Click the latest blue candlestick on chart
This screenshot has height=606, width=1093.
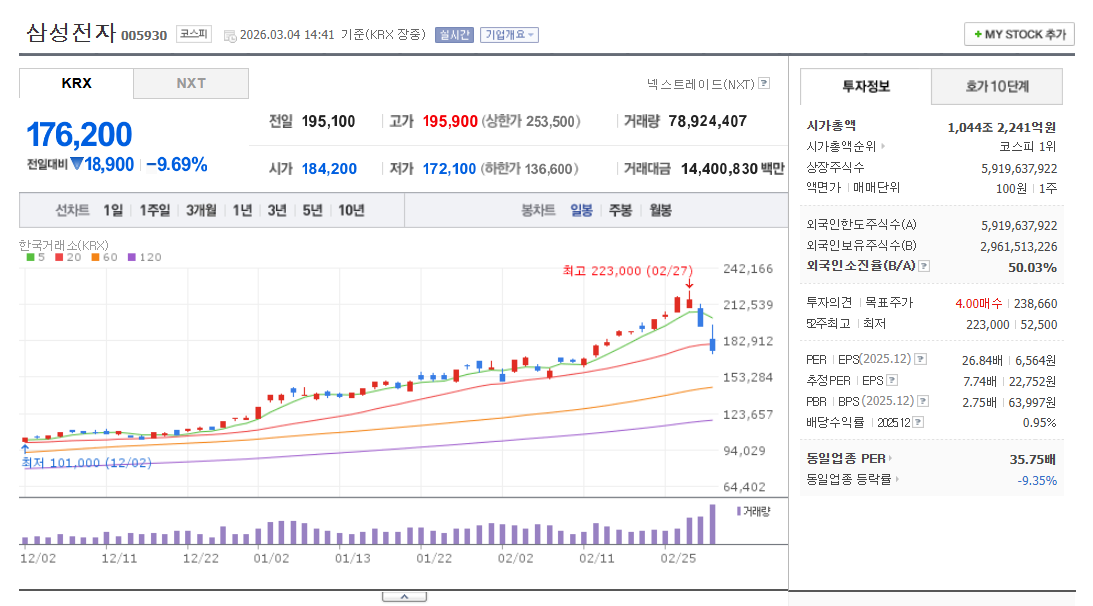[x=712, y=340]
